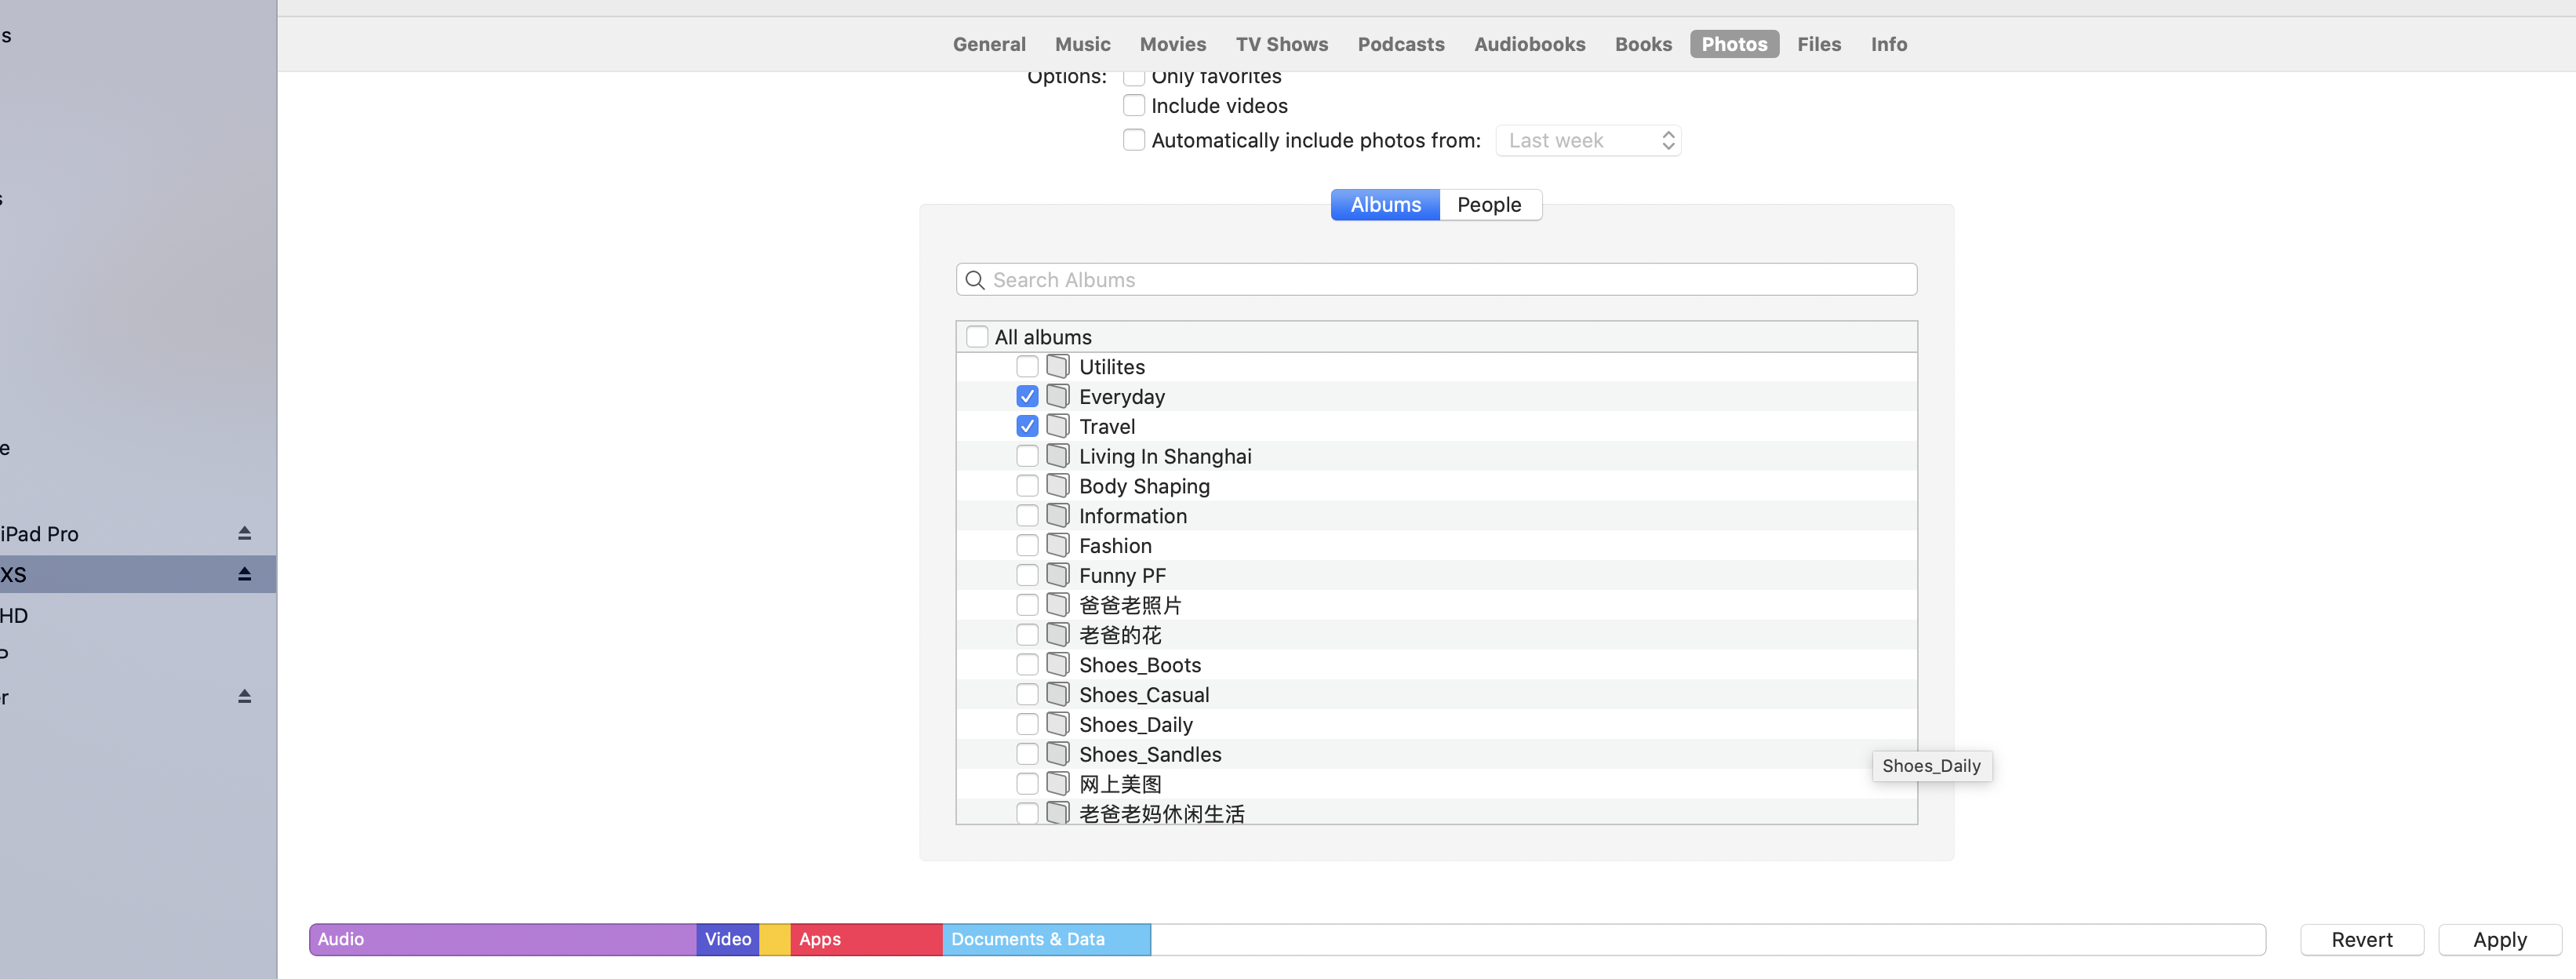Tick the Body Shaping album checkbox

pos(1027,486)
